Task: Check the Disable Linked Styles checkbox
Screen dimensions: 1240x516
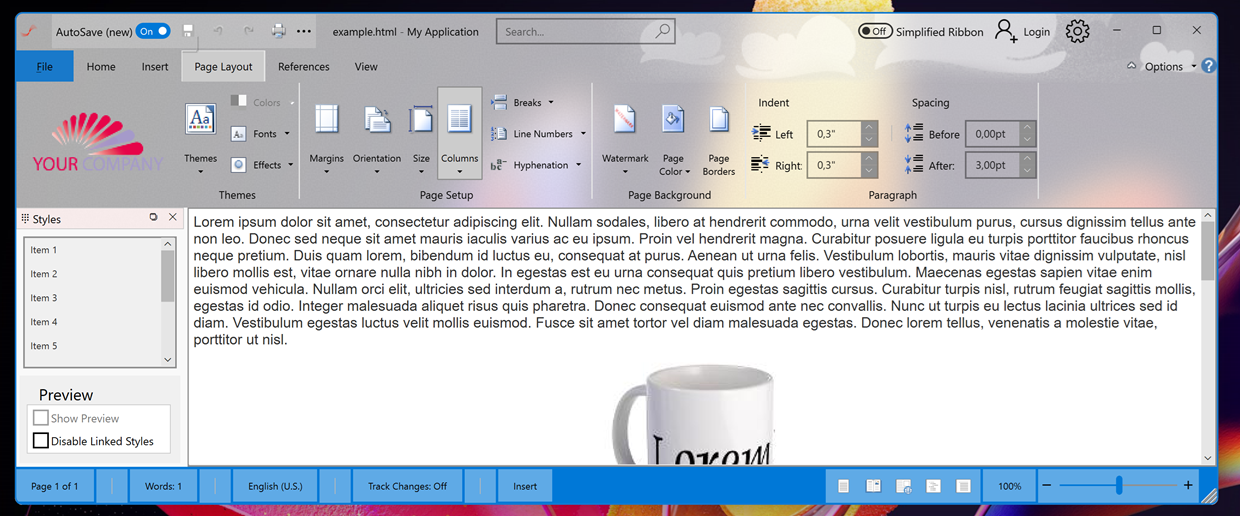Action: click(41, 441)
